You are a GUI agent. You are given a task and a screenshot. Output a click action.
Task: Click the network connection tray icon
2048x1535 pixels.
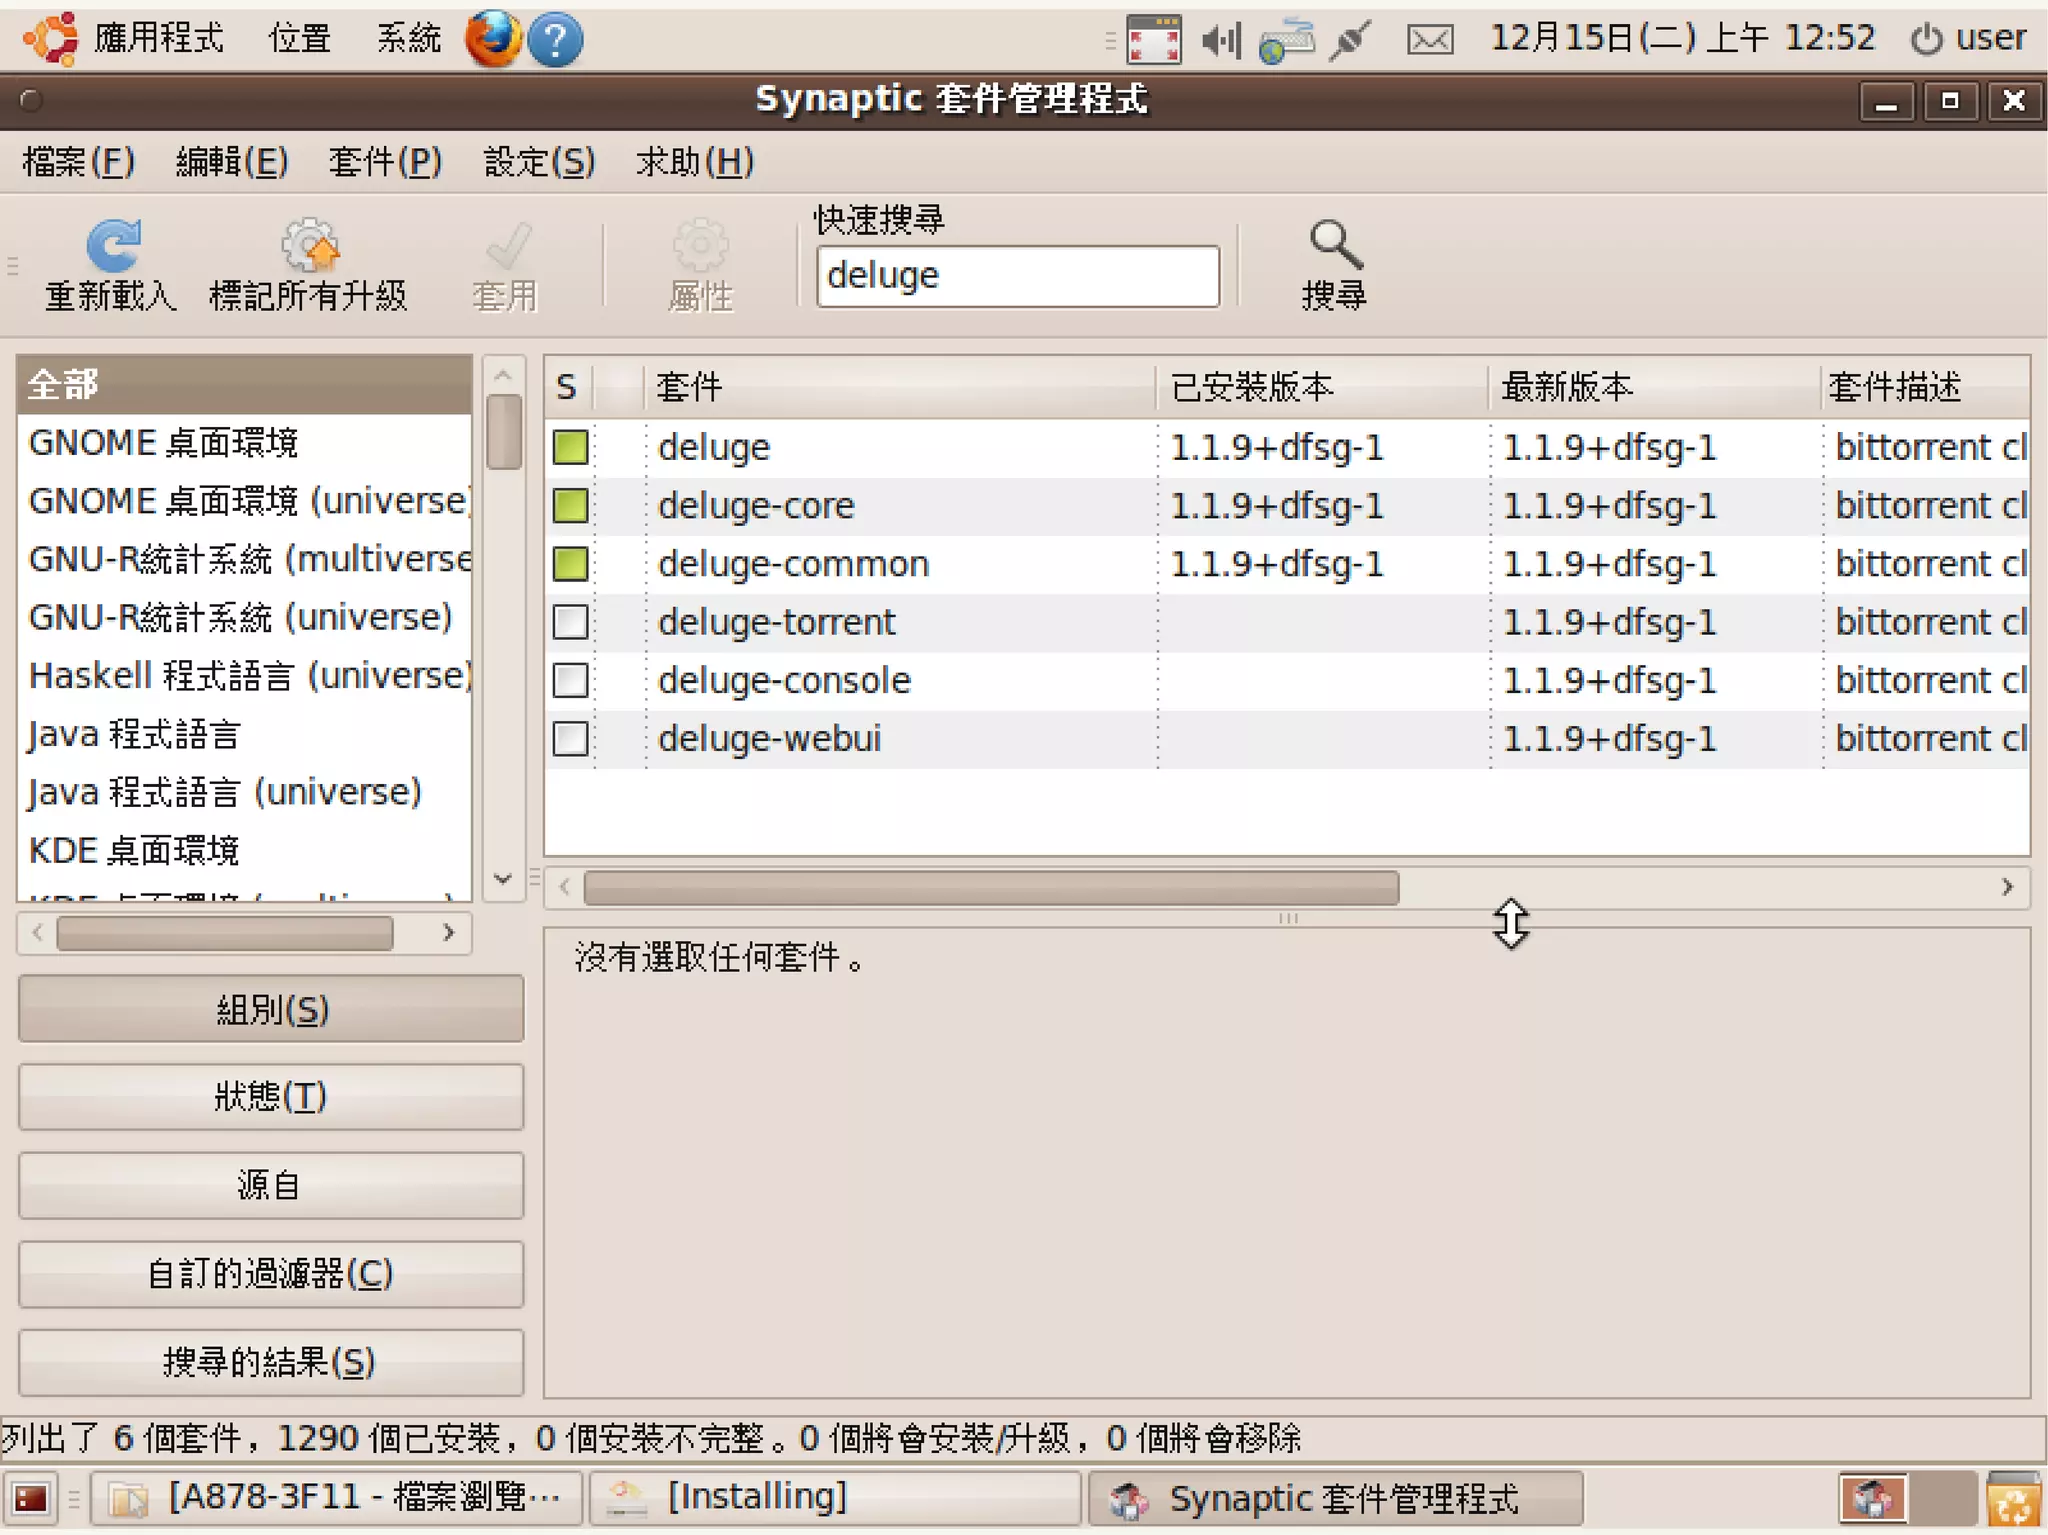tap(1287, 41)
